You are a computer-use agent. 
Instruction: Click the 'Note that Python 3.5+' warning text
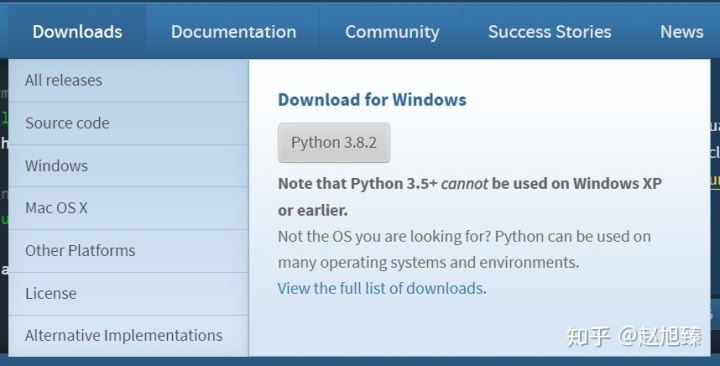pos(470,197)
